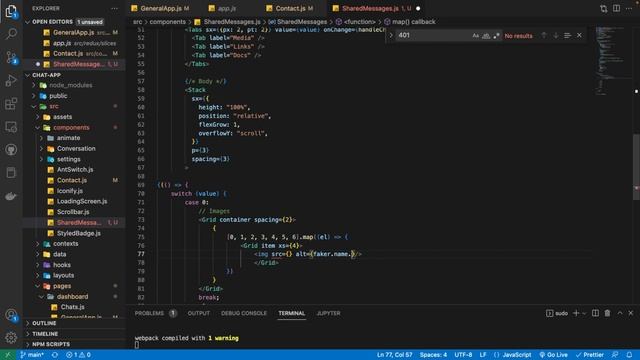The height and width of the screenshot is (360, 640).
Task: Toggle Use Regular Expression in find
Action: (x=496, y=36)
